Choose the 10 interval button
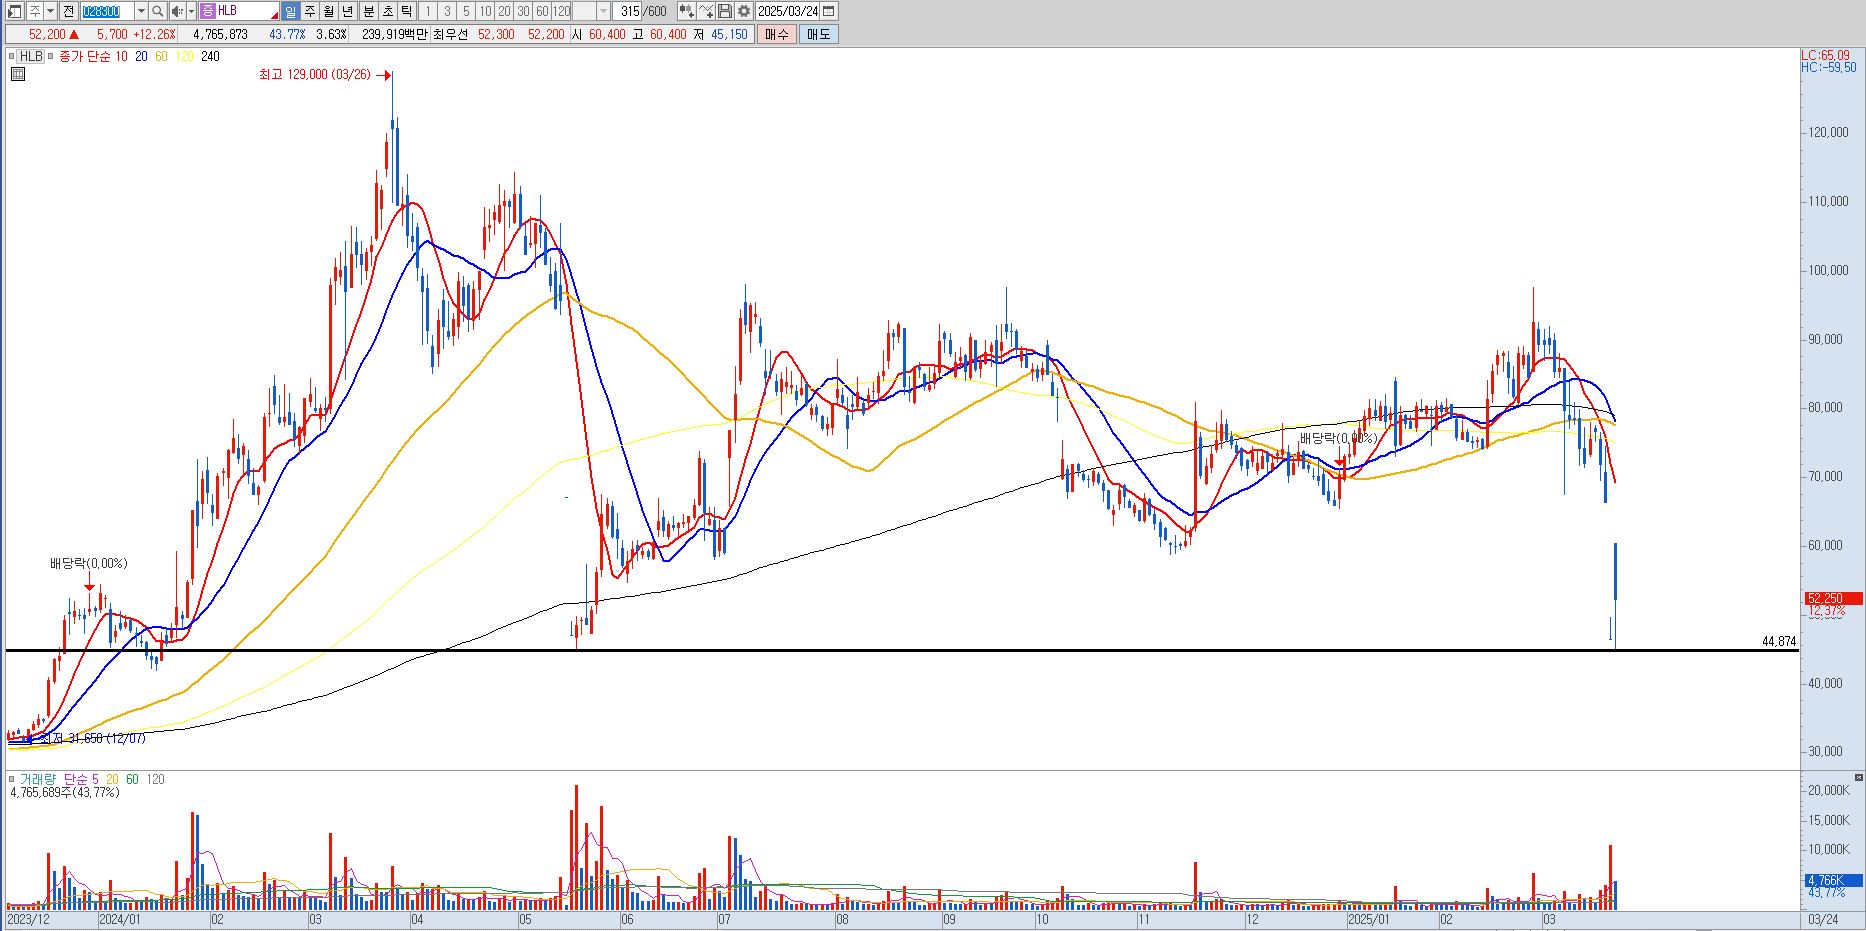The image size is (1866, 931). (485, 11)
